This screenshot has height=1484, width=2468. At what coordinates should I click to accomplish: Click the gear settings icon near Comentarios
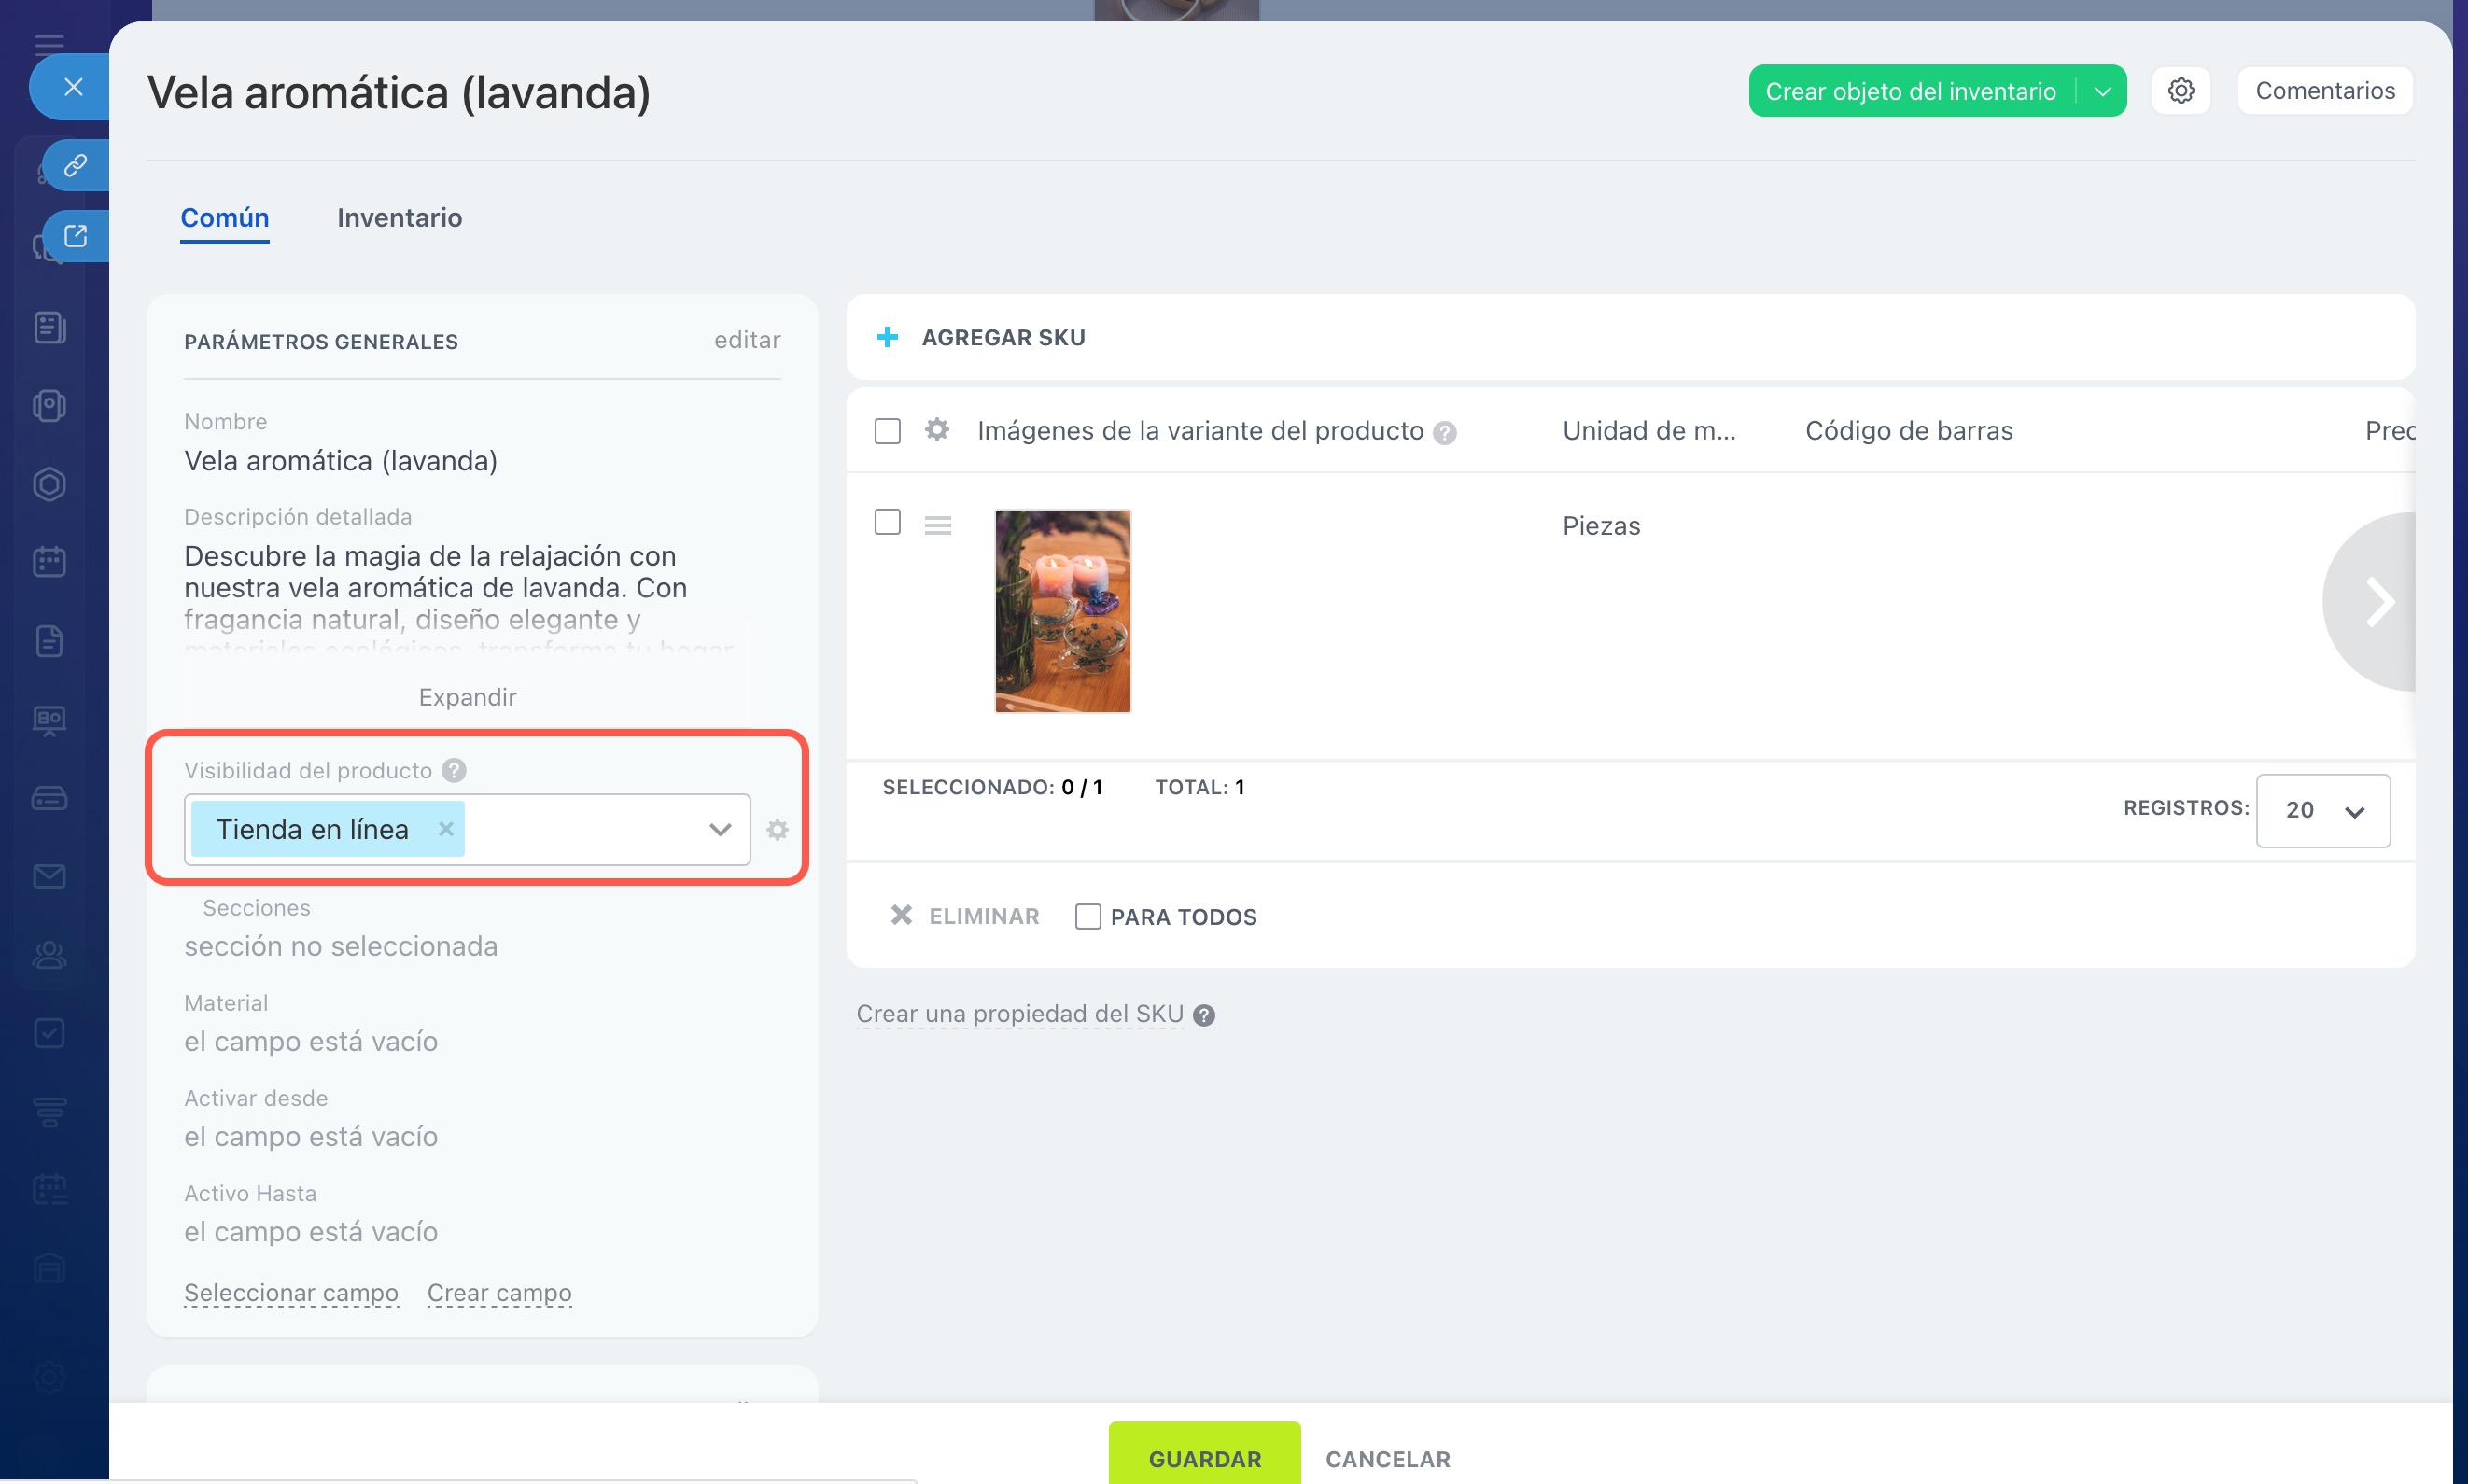click(x=2180, y=91)
